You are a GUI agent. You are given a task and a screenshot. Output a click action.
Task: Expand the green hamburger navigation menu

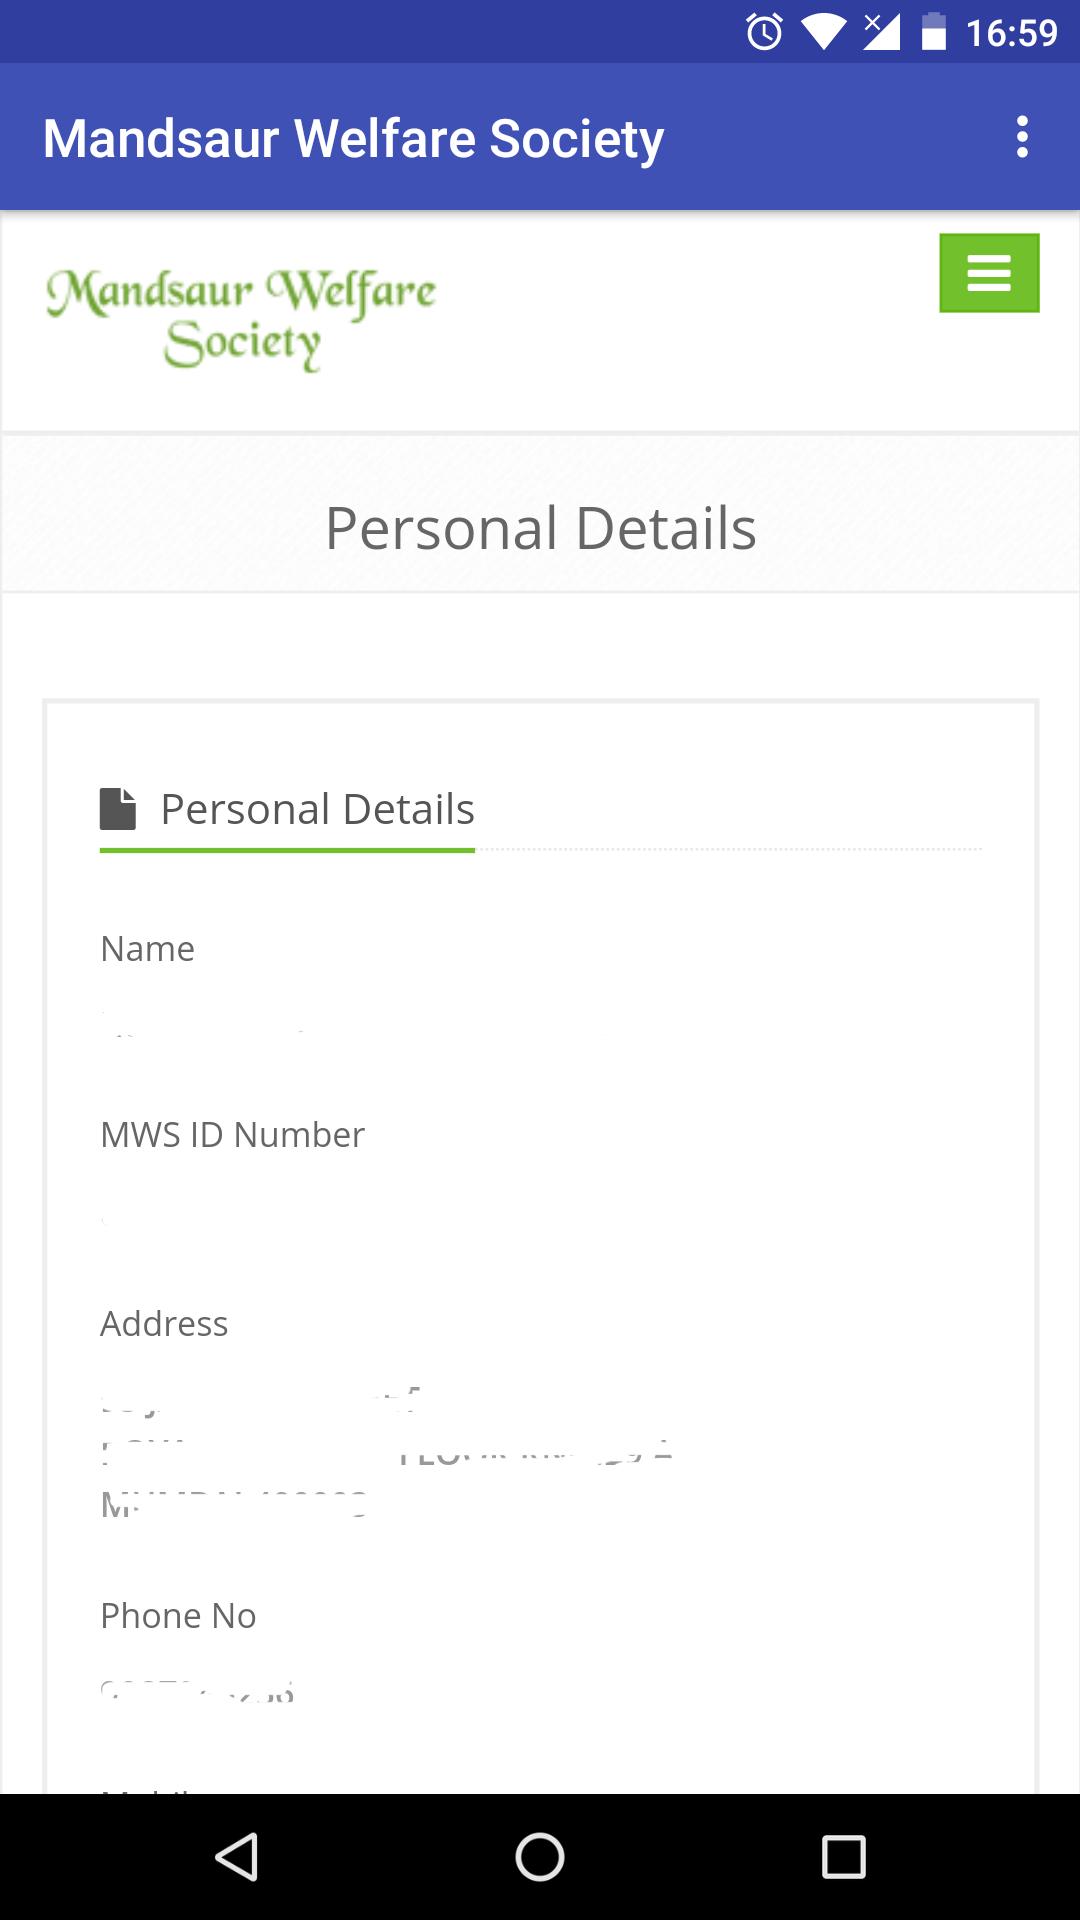pos(989,273)
